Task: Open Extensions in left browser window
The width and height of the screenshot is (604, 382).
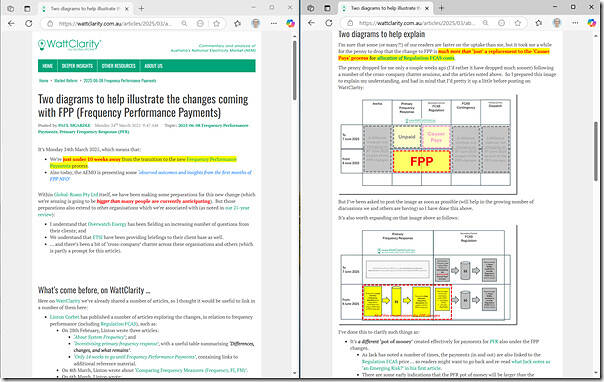Action: coord(237,23)
